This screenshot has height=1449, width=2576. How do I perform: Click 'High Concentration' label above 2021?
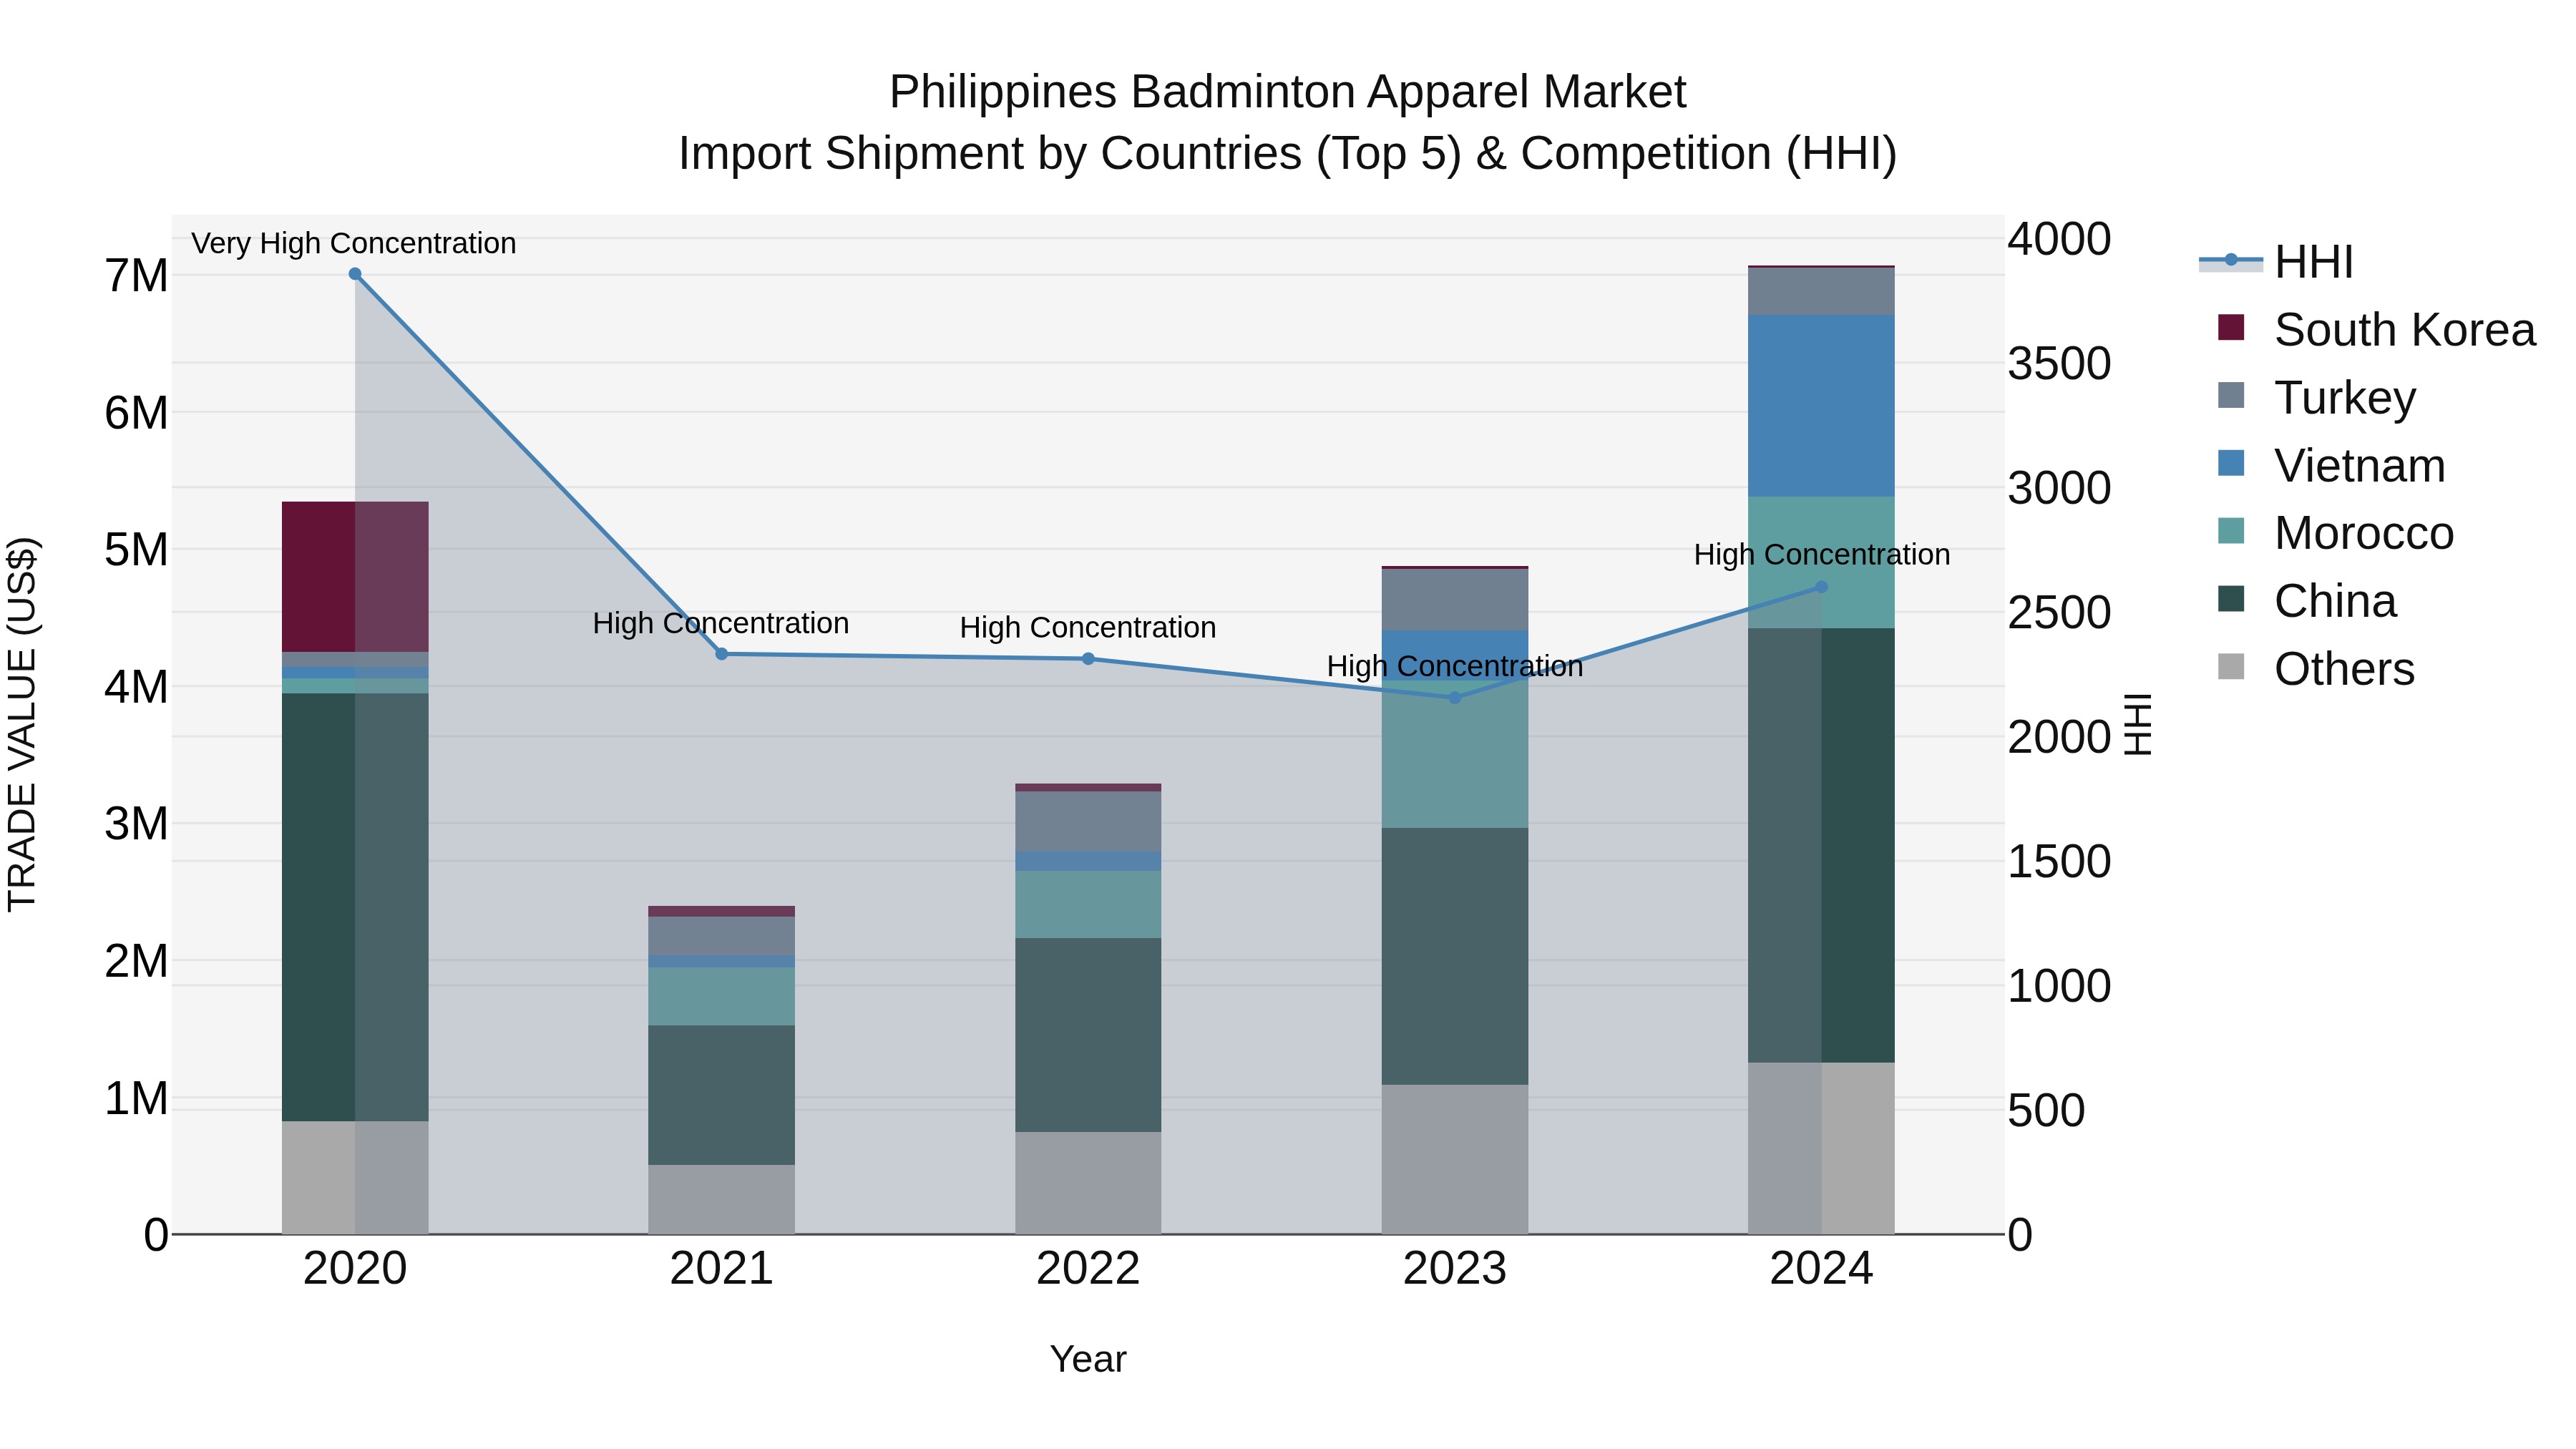(x=721, y=623)
